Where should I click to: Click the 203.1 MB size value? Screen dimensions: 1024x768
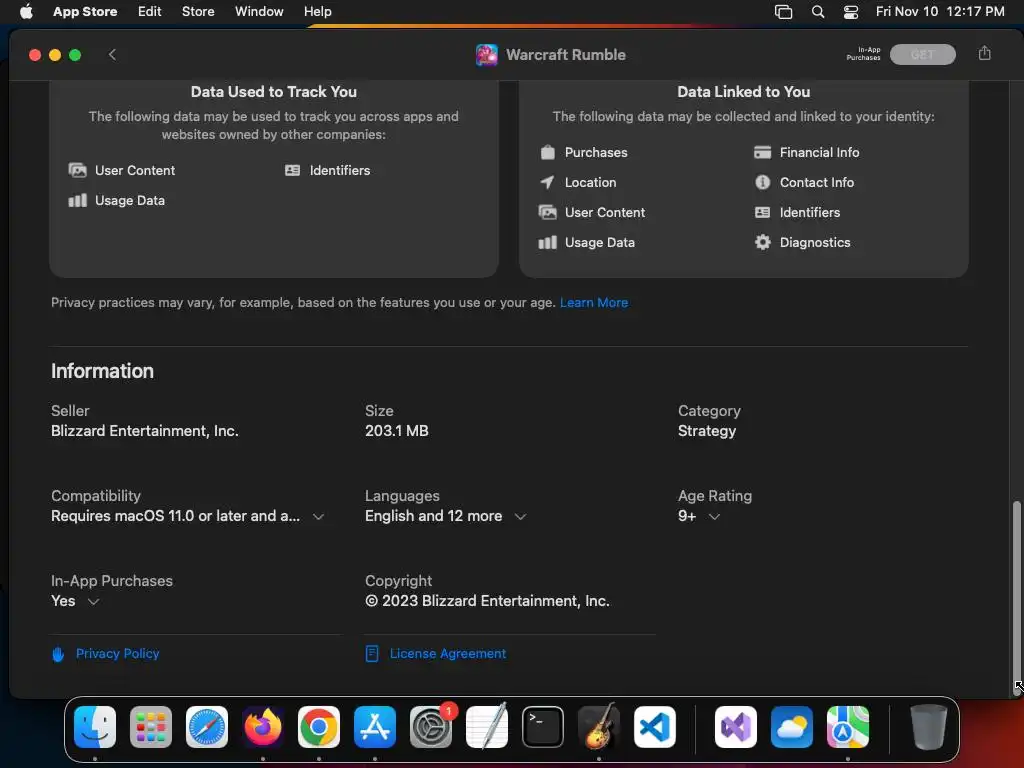point(396,431)
